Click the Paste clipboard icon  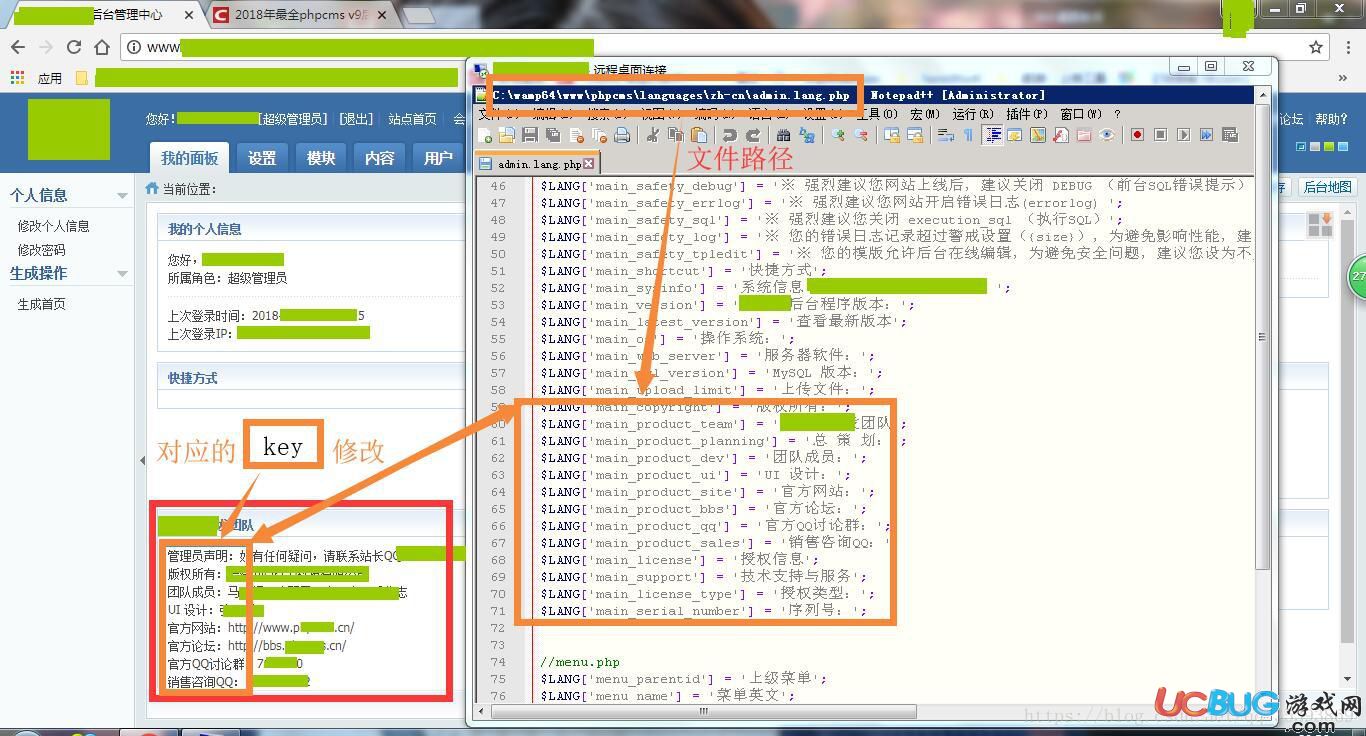698,135
